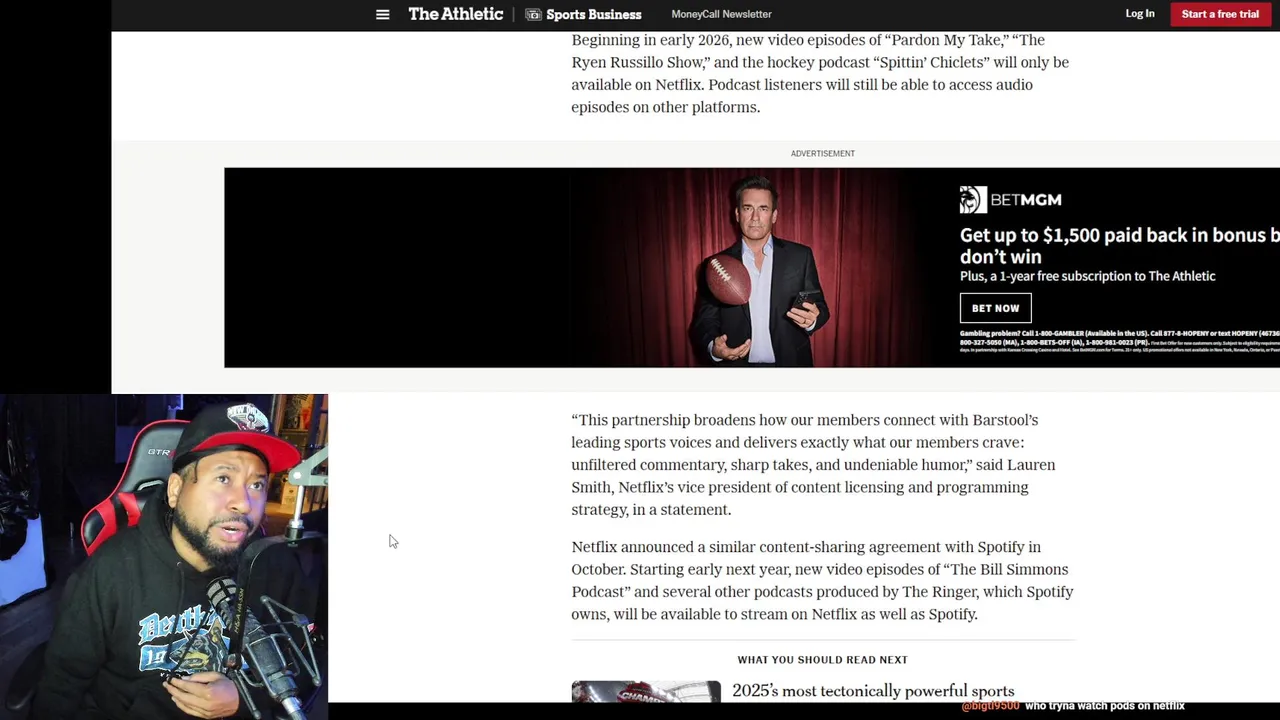Click the Sports Business newspaper icon
Screen dimensions: 1280x720
533,14
